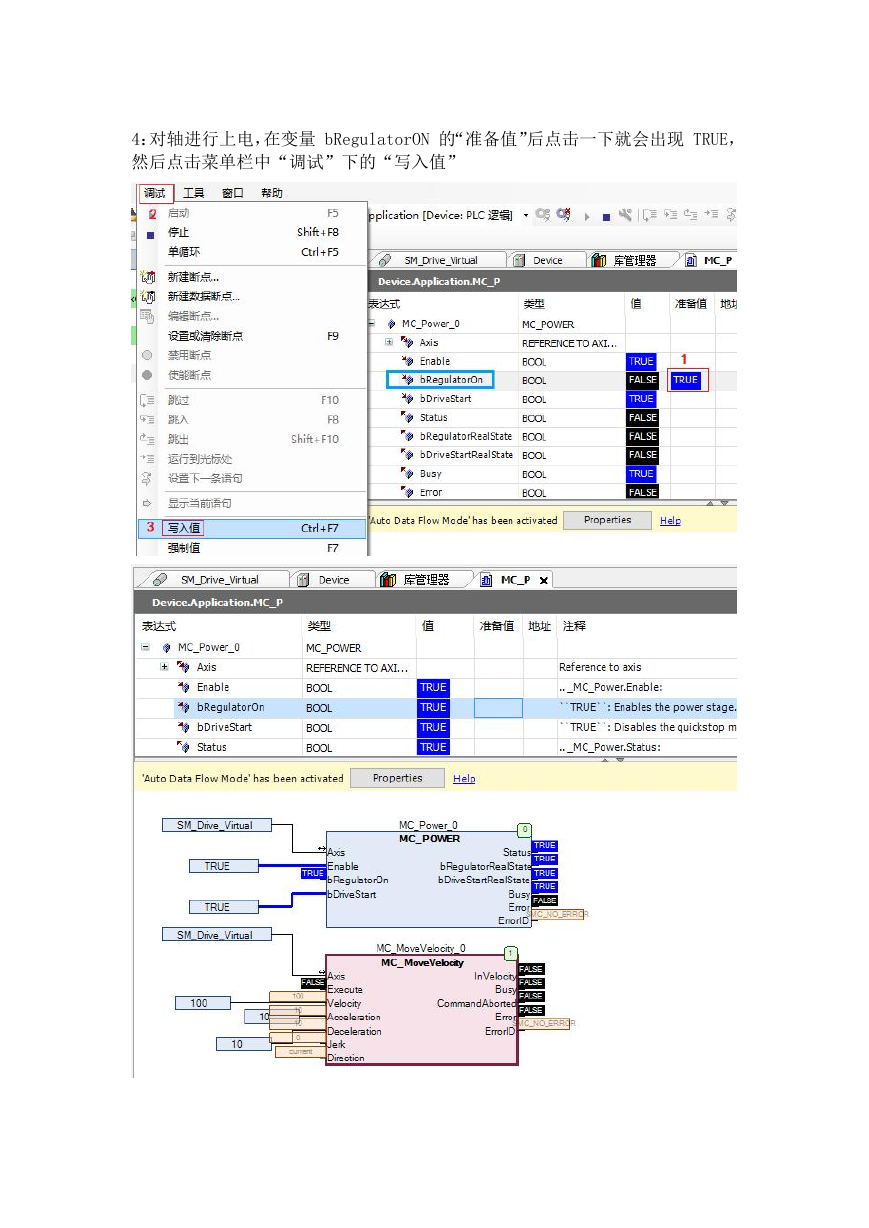Click the Deceleration input pin label
Image resolution: width=869 pixels, height=1228 pixels.
[354, 1031]
